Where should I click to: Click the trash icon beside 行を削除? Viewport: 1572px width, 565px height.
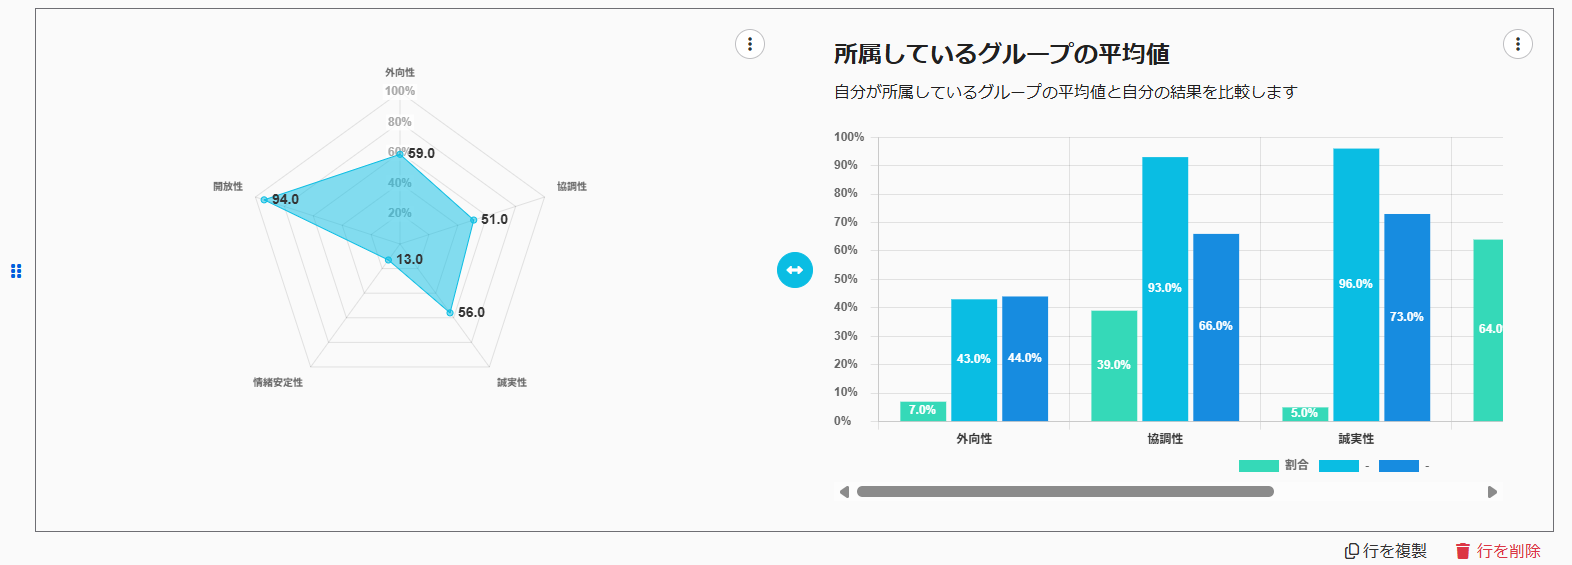click(x=1463, y=551)
